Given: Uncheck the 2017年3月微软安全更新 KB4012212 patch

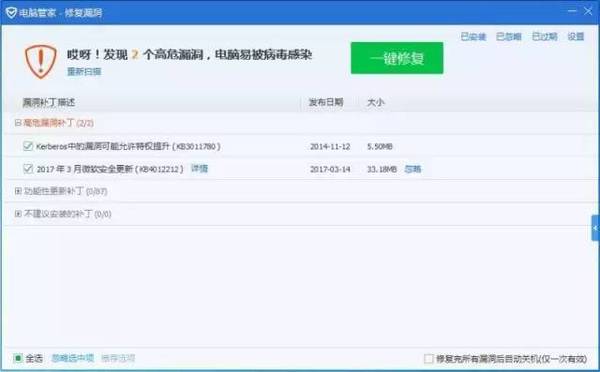Looking at the screenshot, I should [28, 168].
